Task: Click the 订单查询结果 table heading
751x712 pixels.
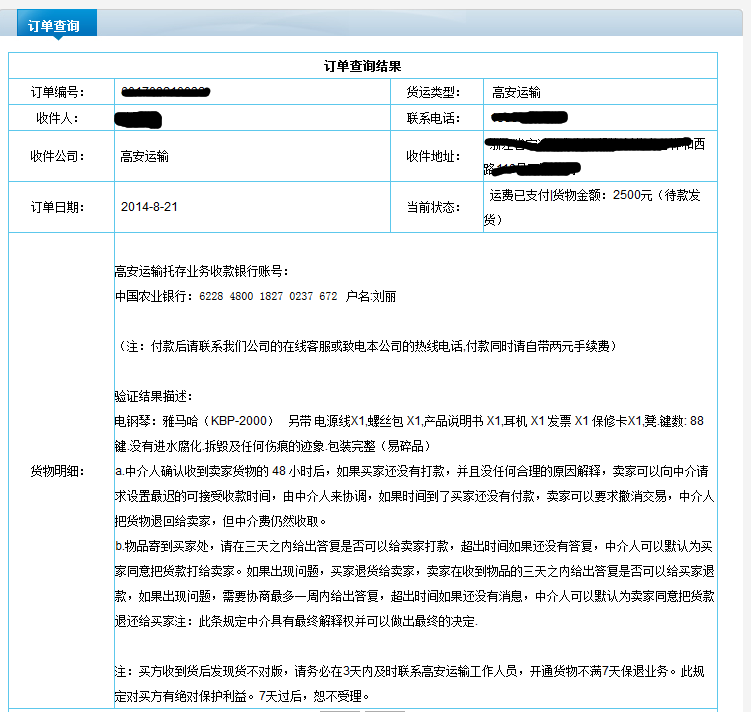Action: (x=363, y=67)
